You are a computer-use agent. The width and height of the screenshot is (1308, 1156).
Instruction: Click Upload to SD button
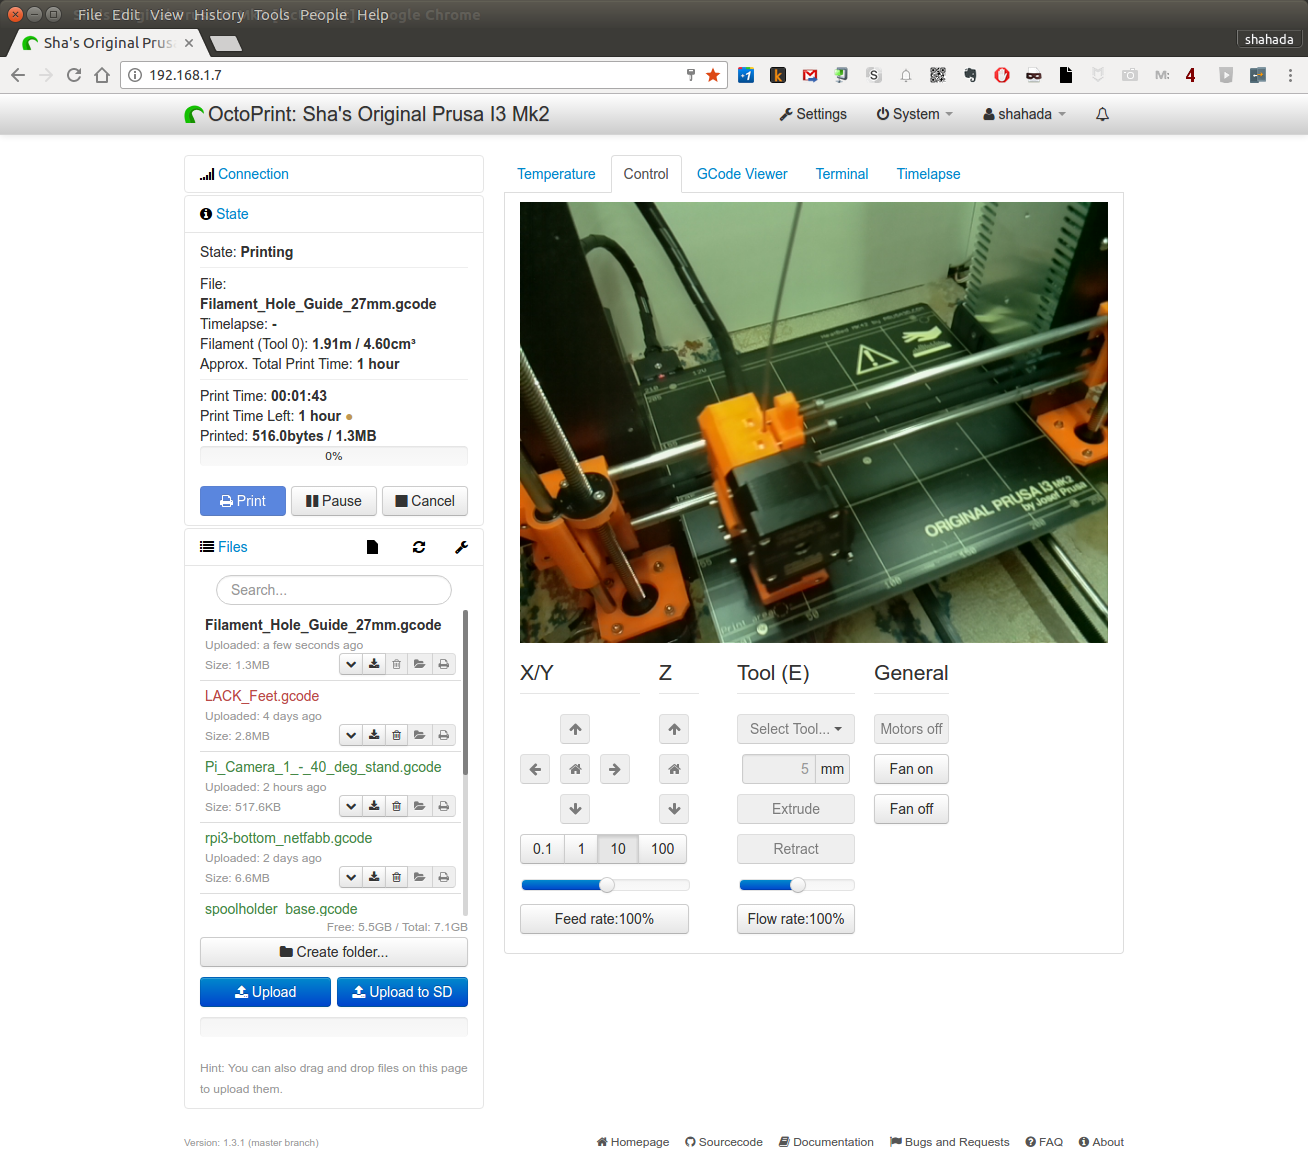click(402, 992)
